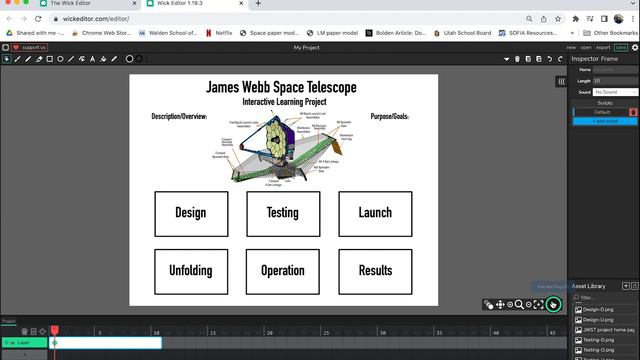
Task: Expand the canvas actions dropdown arrow
Action: [507, 59]
